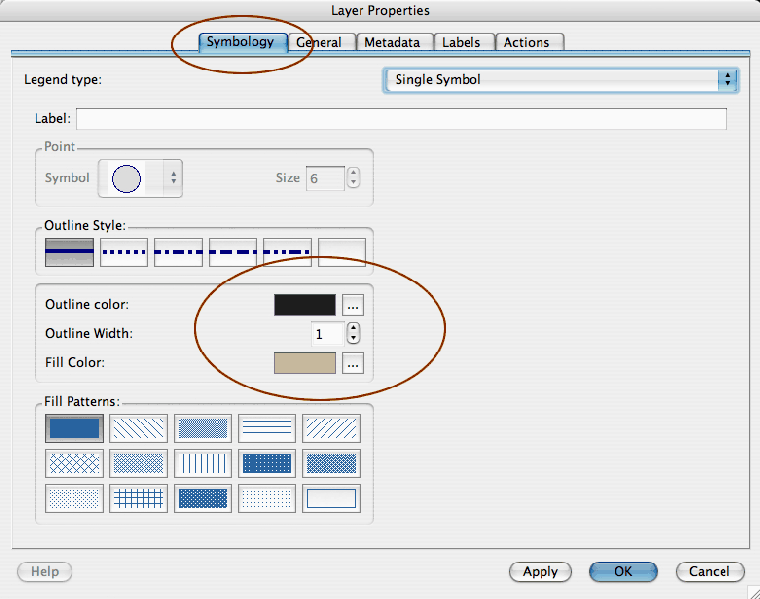Open the Legend type dropdown
Image resolution: width=760 pixels, height=599 pixels.
click(561, 79)
